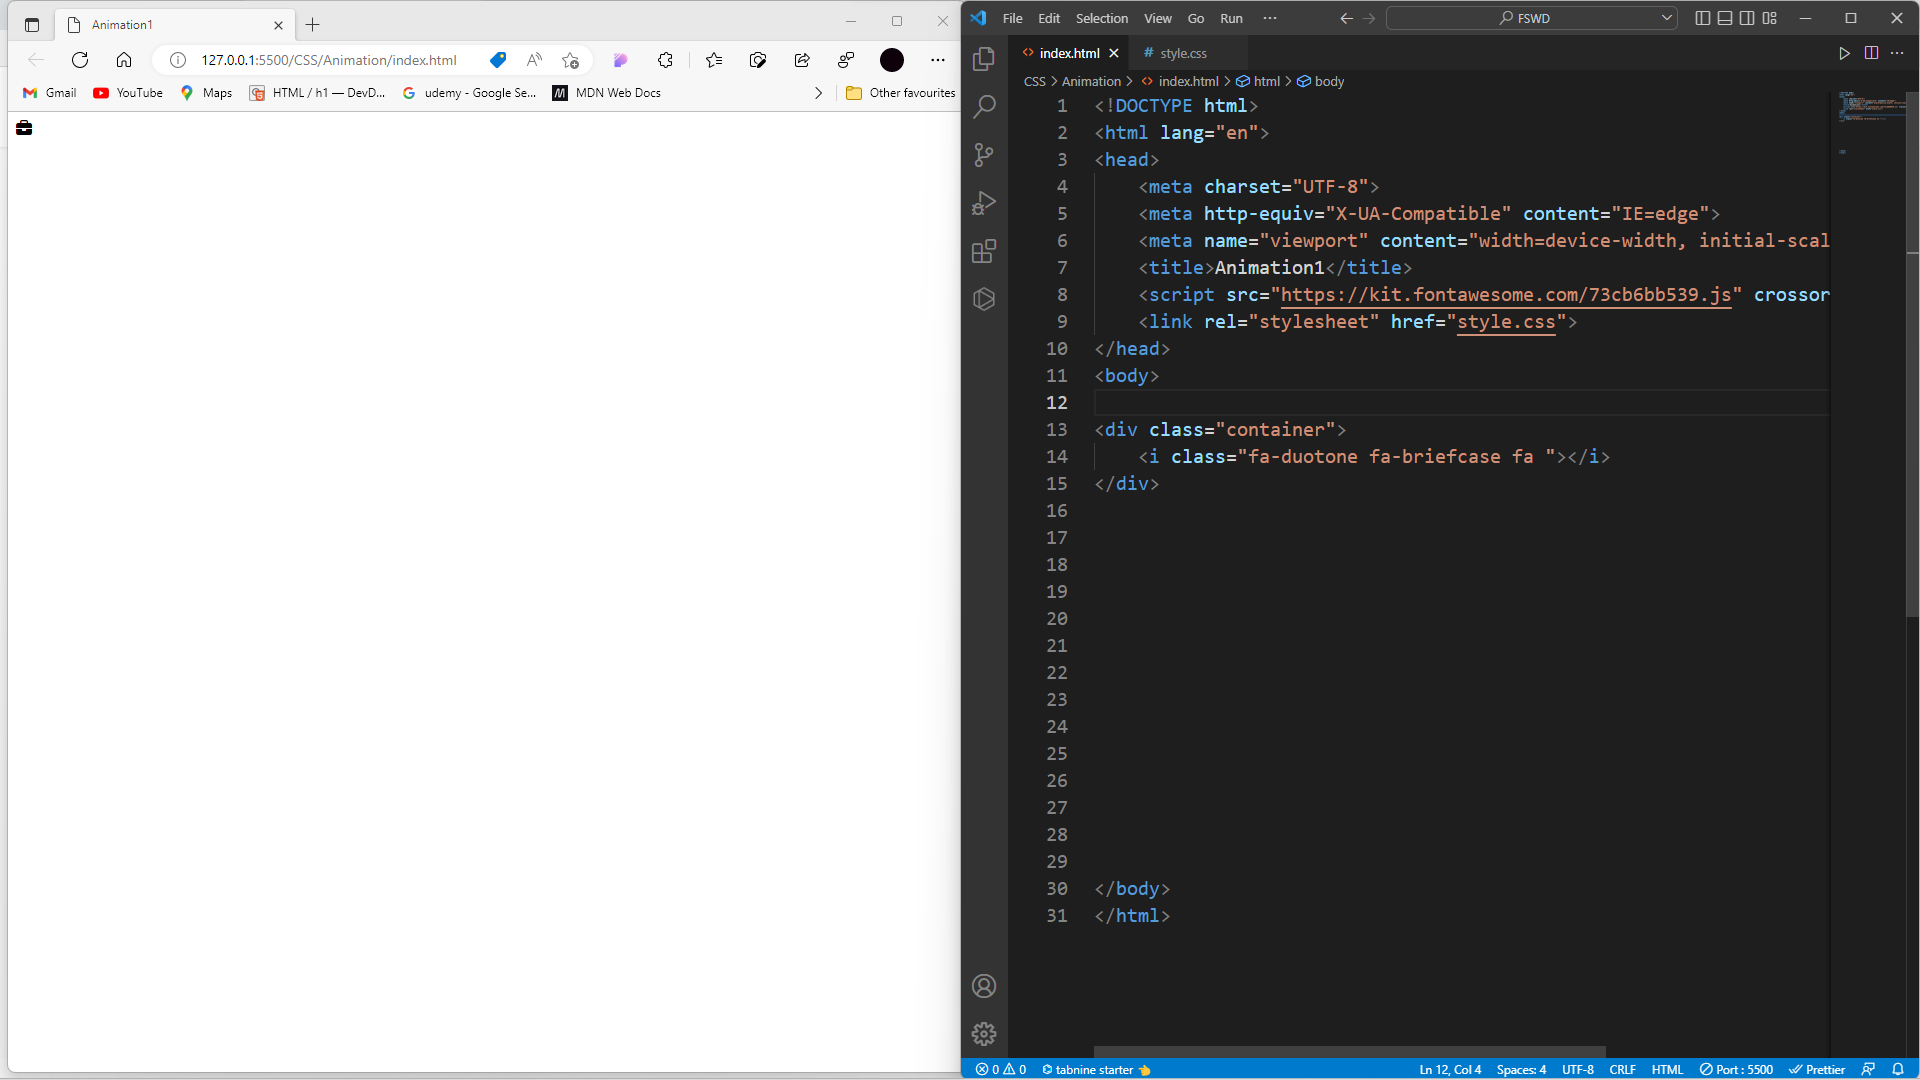The image size is (1920, 1080).
Task: Open the Split Editor icon
Action: tap(1871, 53)
